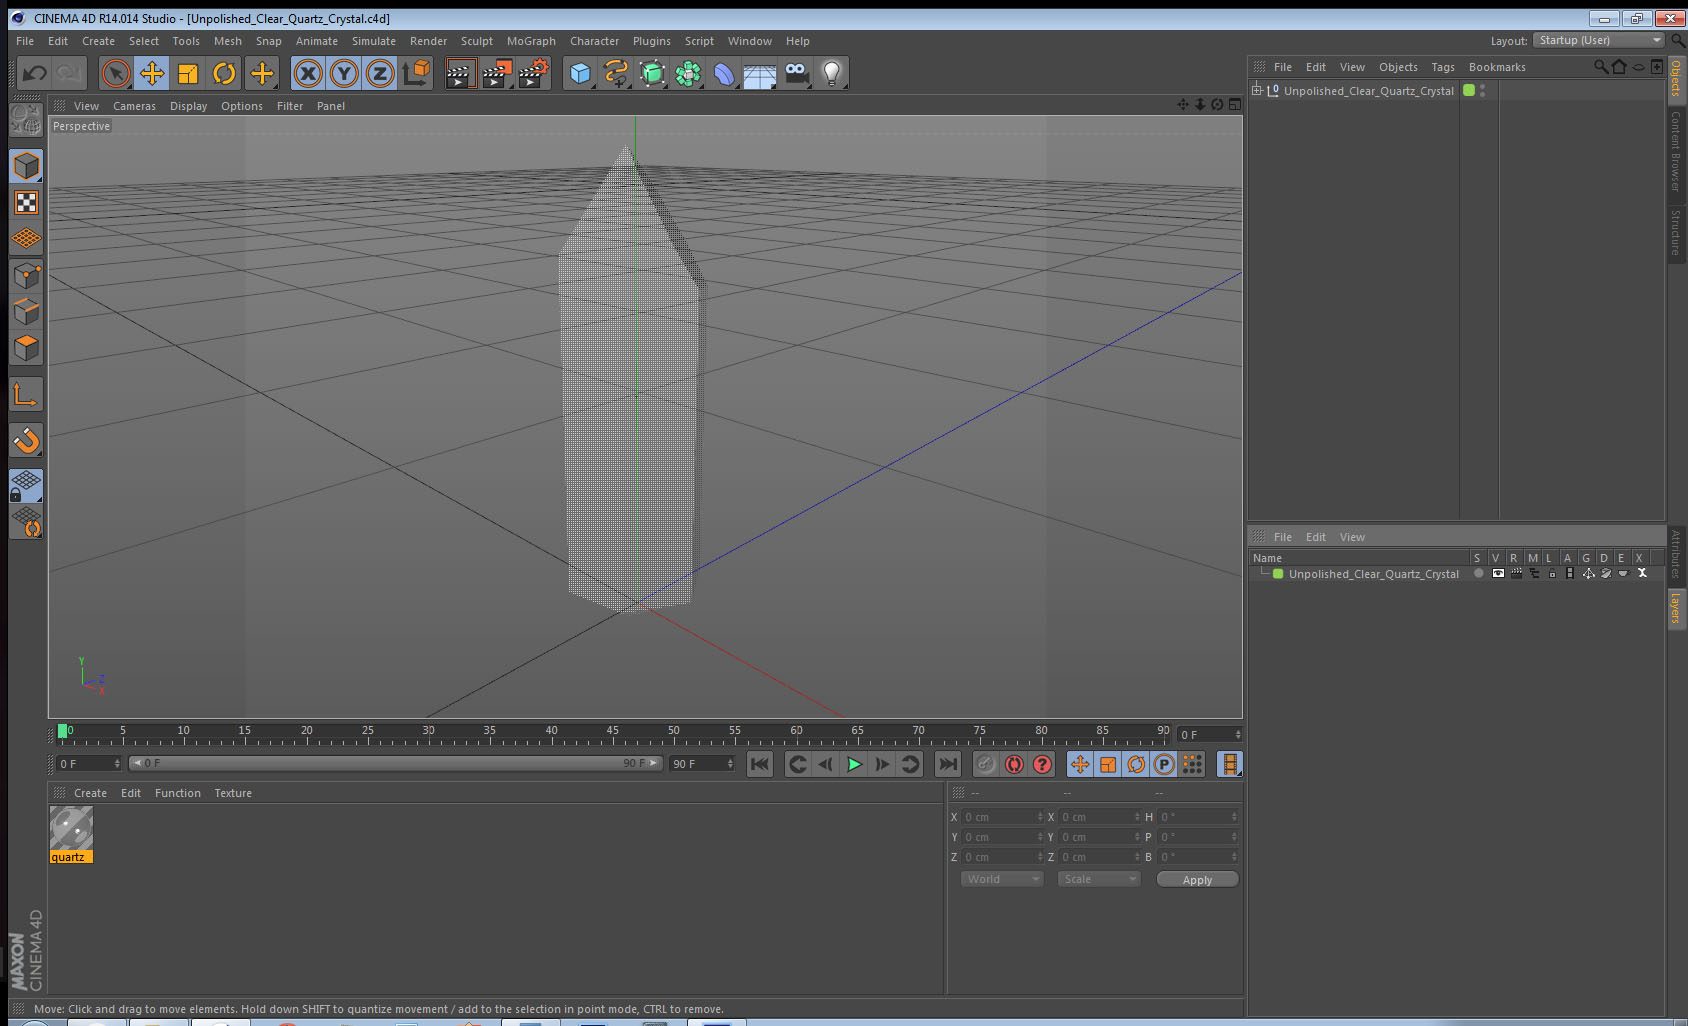Click the Apply button in Coordinates
Screen dimensions: 1688x1026
point(1197,880)
